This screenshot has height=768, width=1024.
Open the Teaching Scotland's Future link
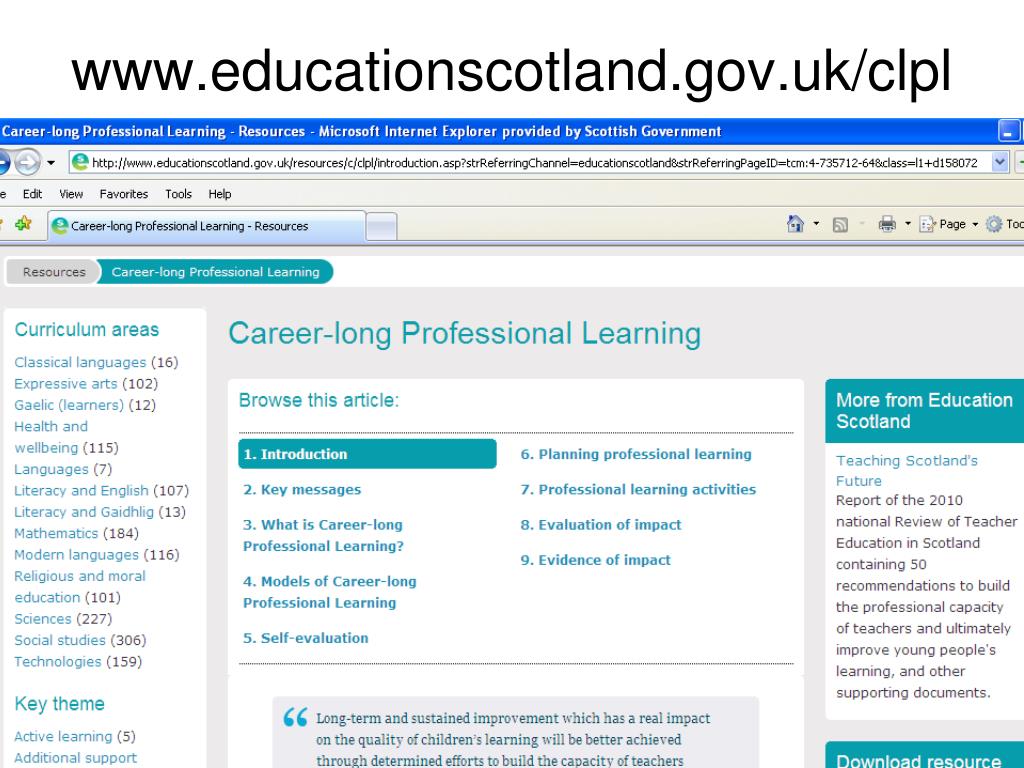tap(906, 471)
